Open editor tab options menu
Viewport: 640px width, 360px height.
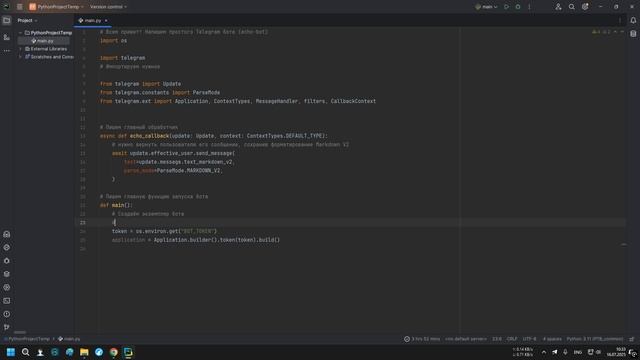(x=620, y=20)
